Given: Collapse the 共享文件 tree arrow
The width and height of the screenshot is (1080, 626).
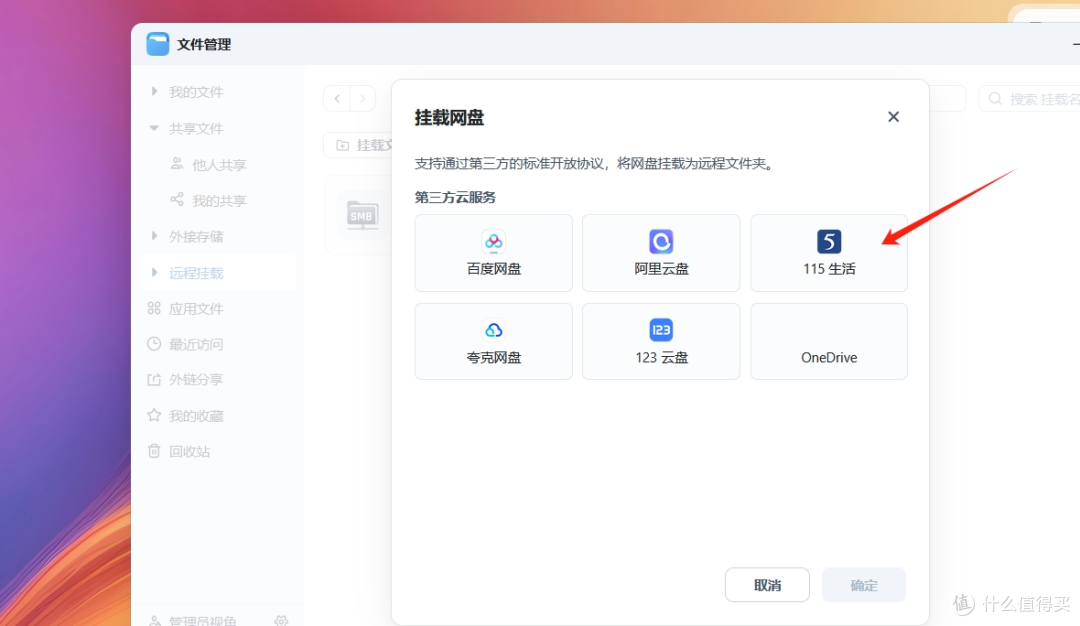Looking at the screenshot, I should pos(154,128).
